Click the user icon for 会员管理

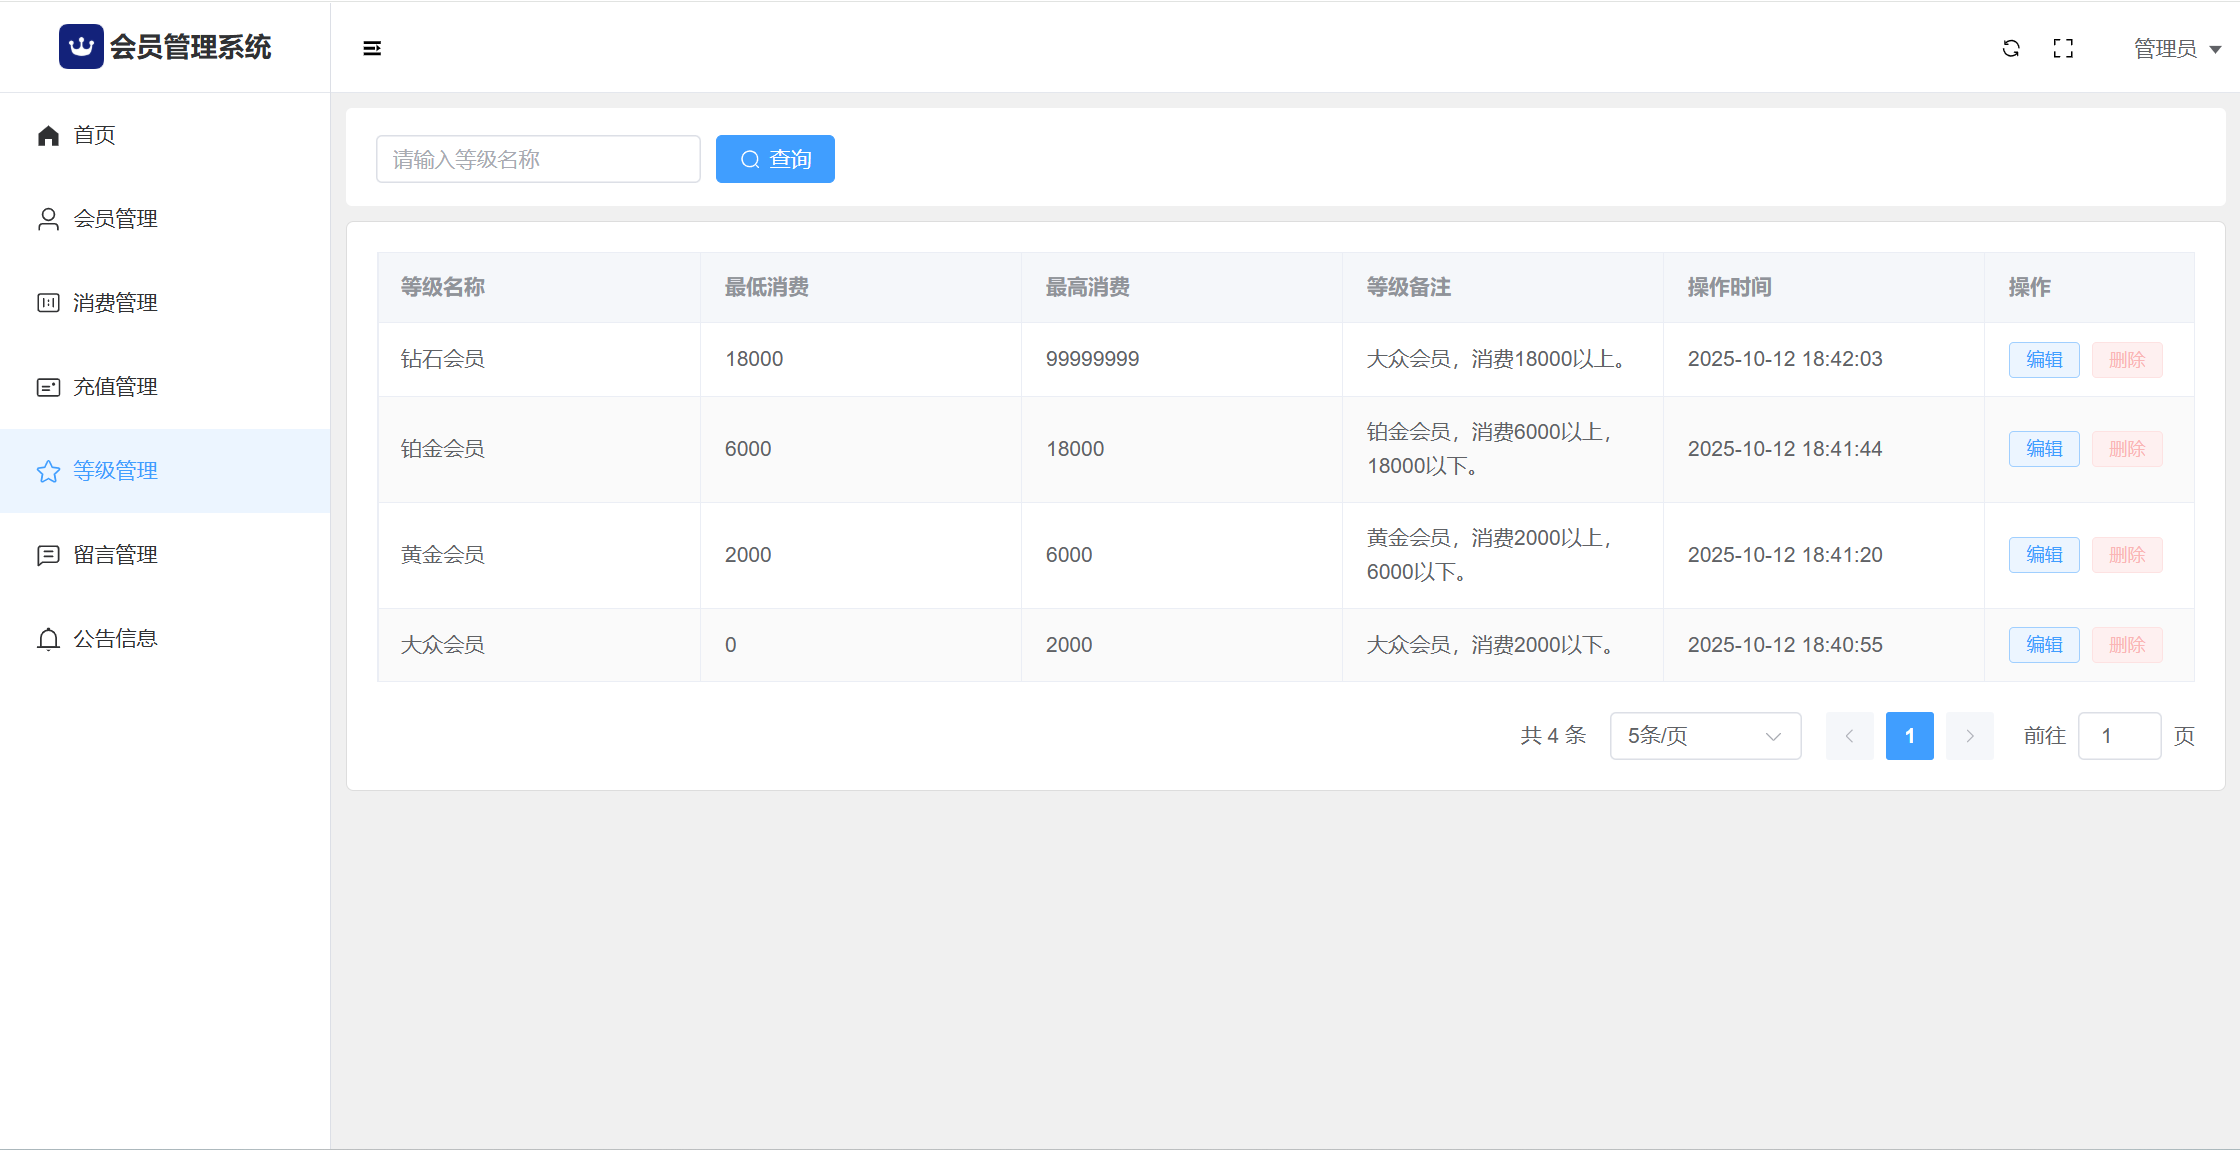click(48, 219)
